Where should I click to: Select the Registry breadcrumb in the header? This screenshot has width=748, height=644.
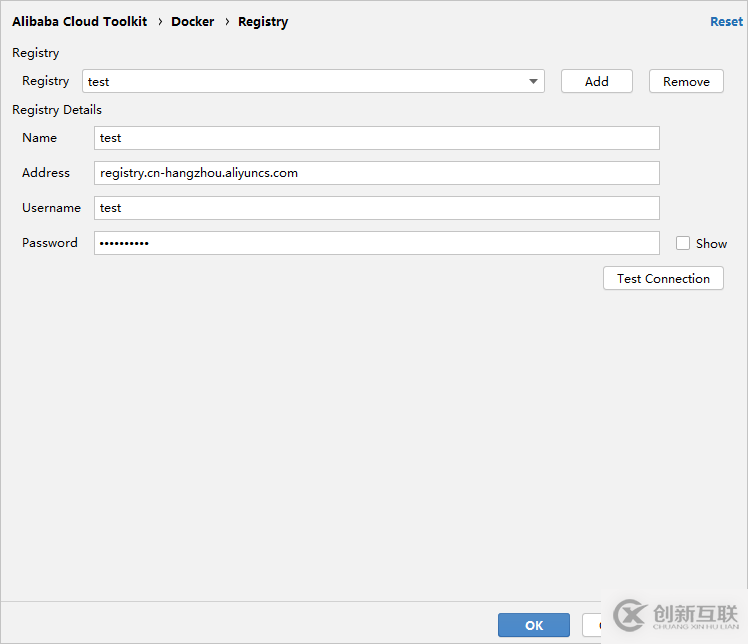click(x=263, y=21)
